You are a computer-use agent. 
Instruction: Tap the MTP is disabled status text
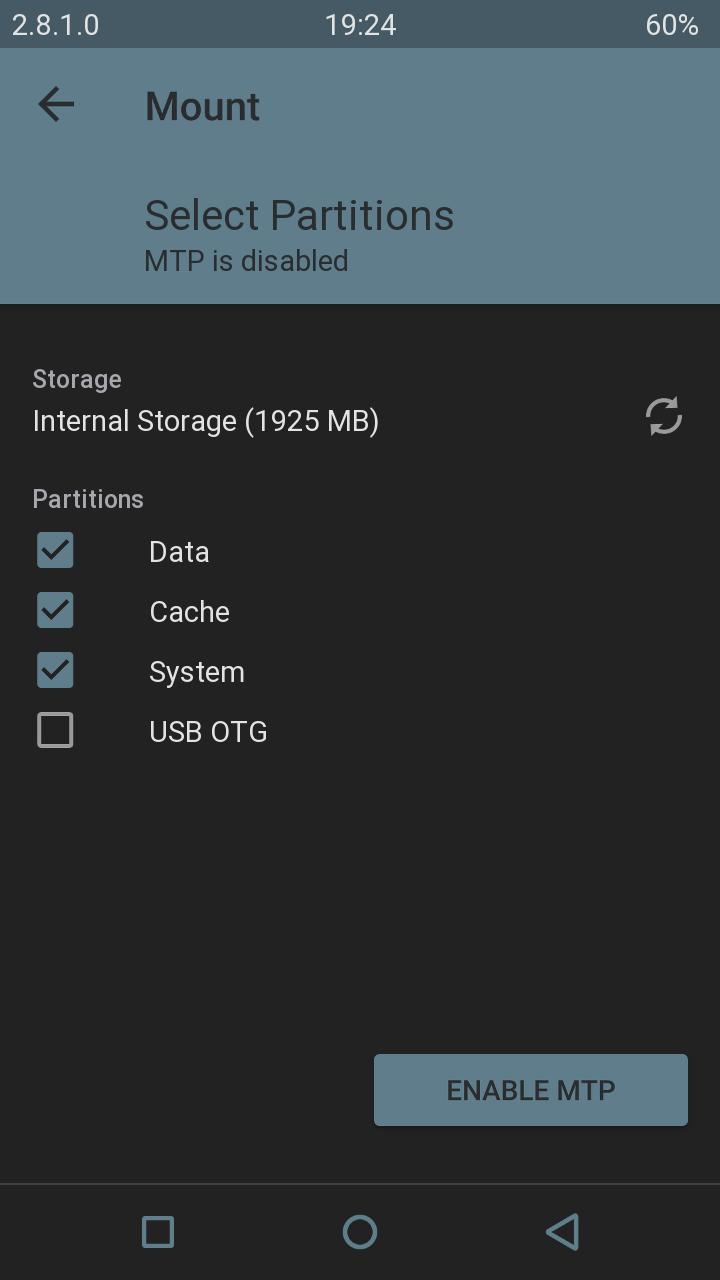tap(247, 261)
